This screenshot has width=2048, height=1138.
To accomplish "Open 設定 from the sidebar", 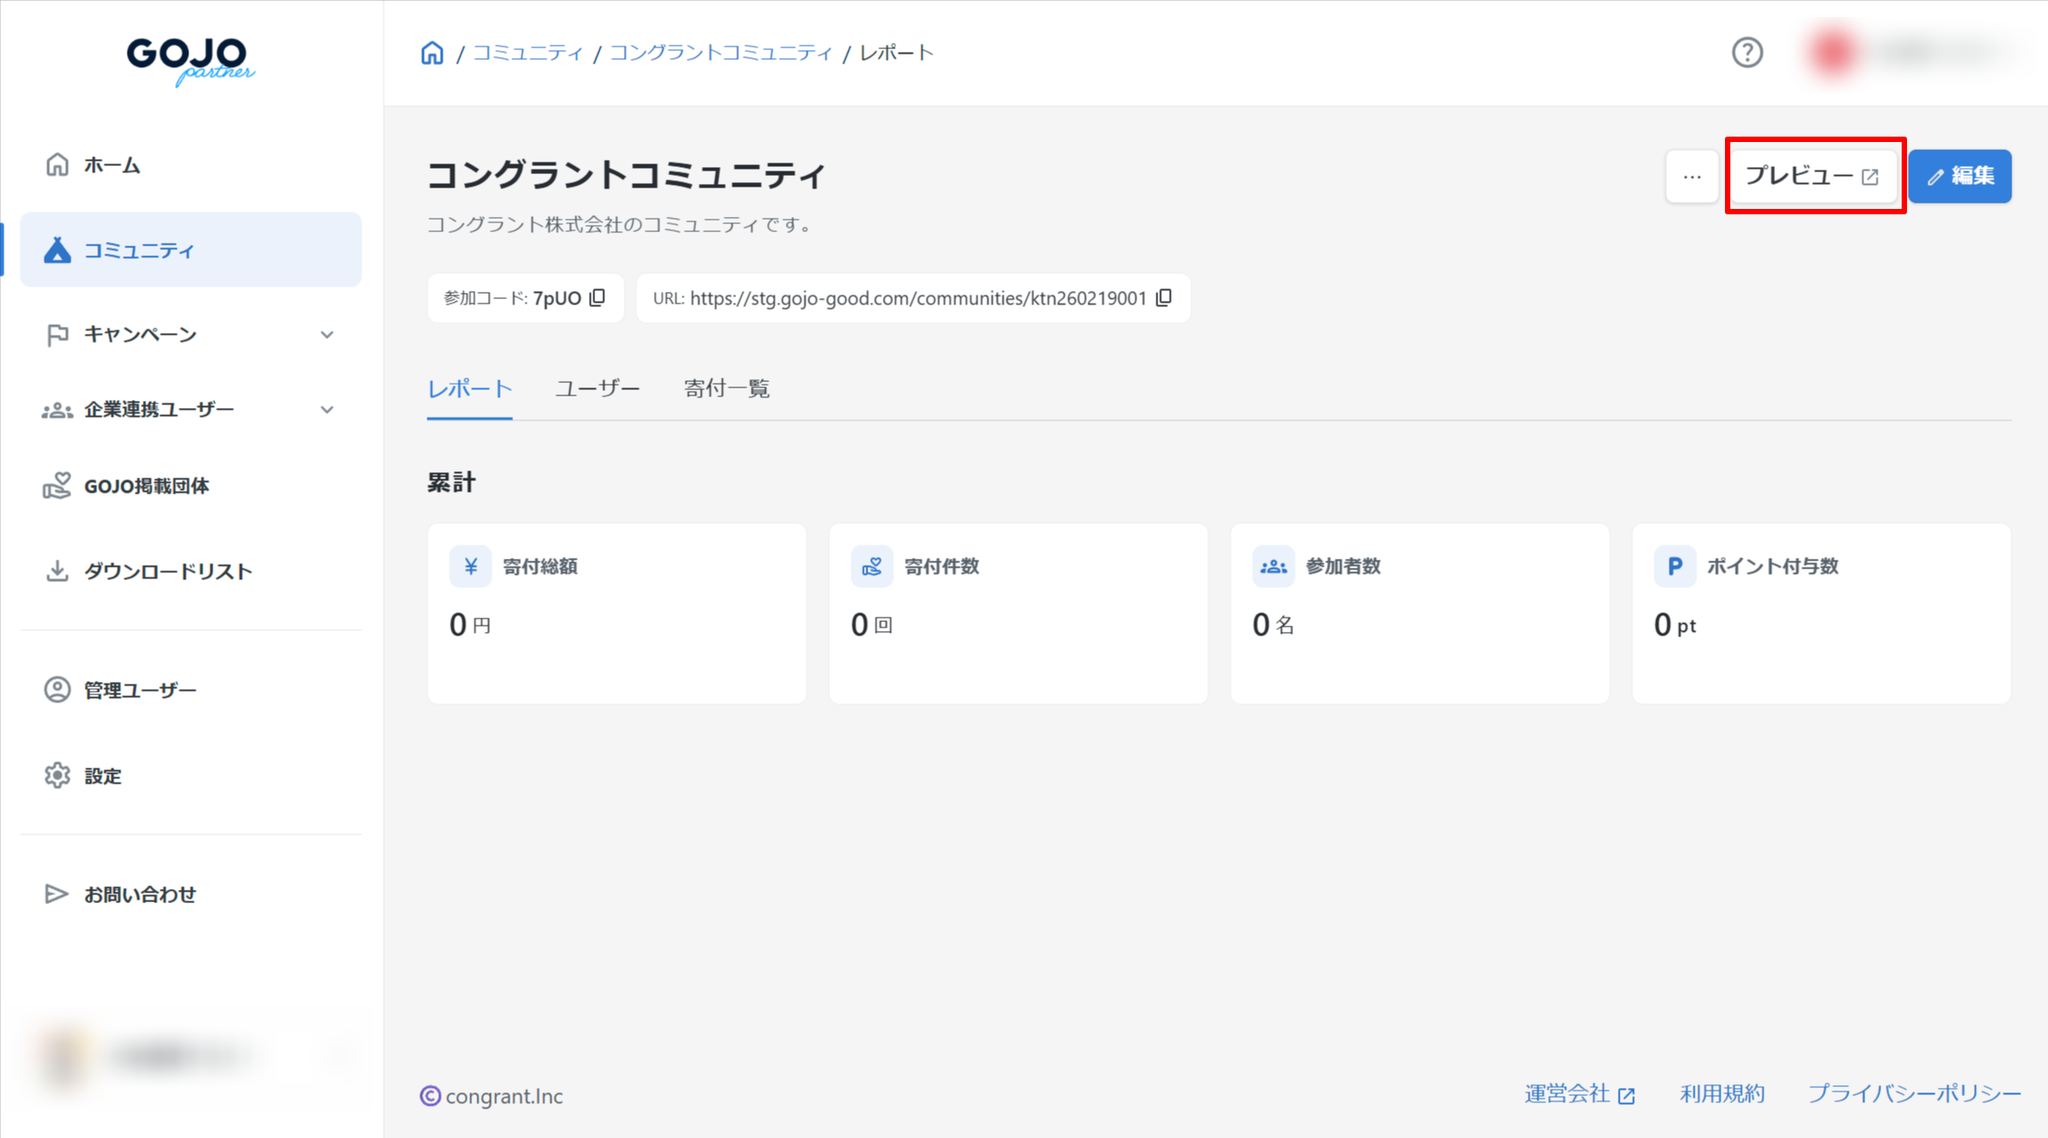I will [x=102, y=776].
